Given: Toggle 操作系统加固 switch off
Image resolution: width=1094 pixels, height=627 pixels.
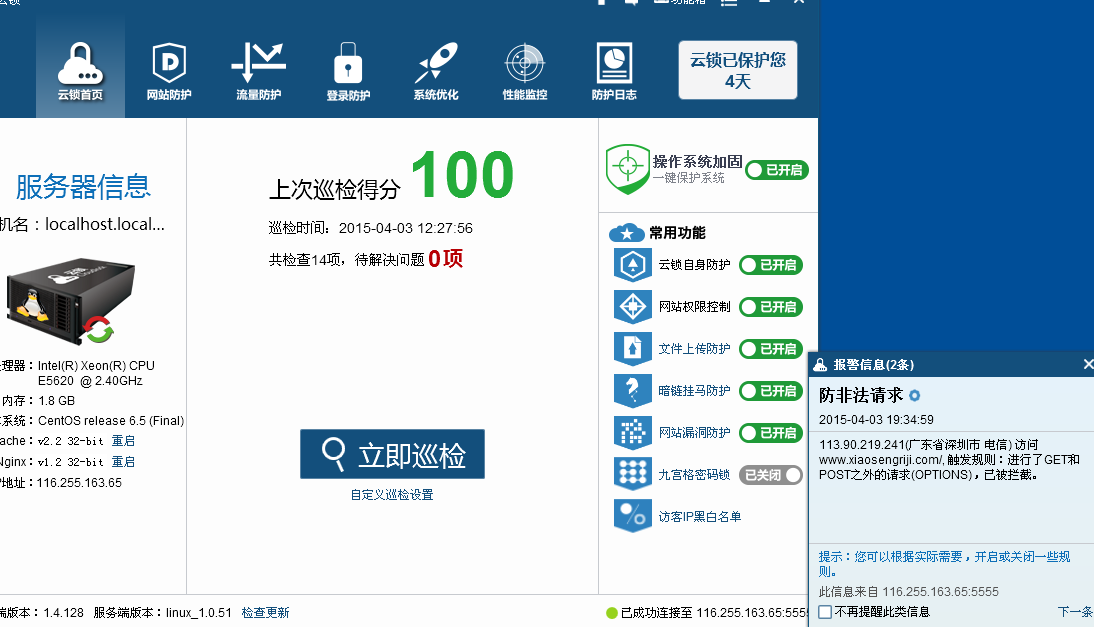Looking at the screenshot, I should coord(776,170).
